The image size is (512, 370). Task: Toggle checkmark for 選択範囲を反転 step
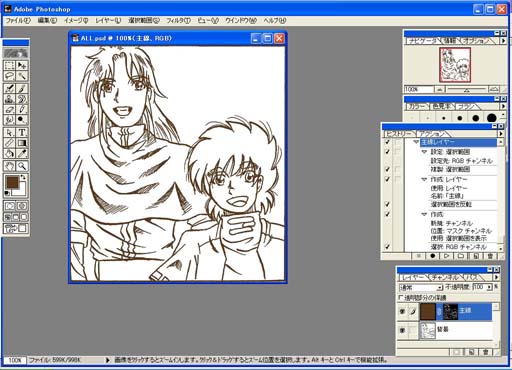coord(387,204)
